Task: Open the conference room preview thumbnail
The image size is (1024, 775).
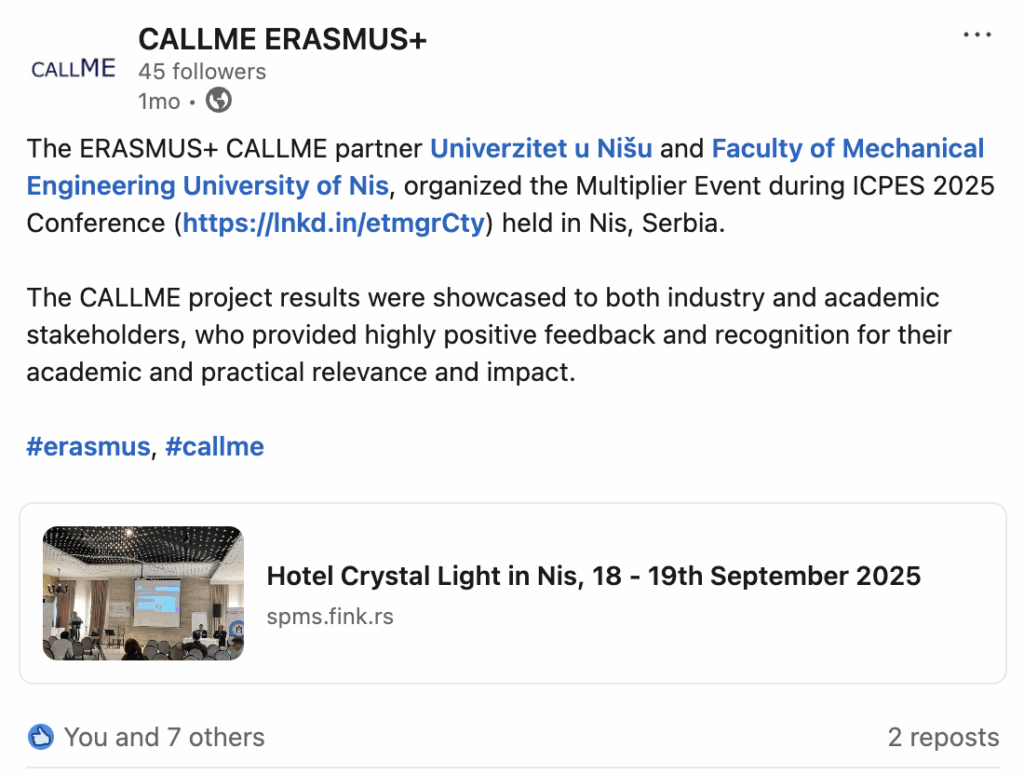Action: tap(143, 593)
